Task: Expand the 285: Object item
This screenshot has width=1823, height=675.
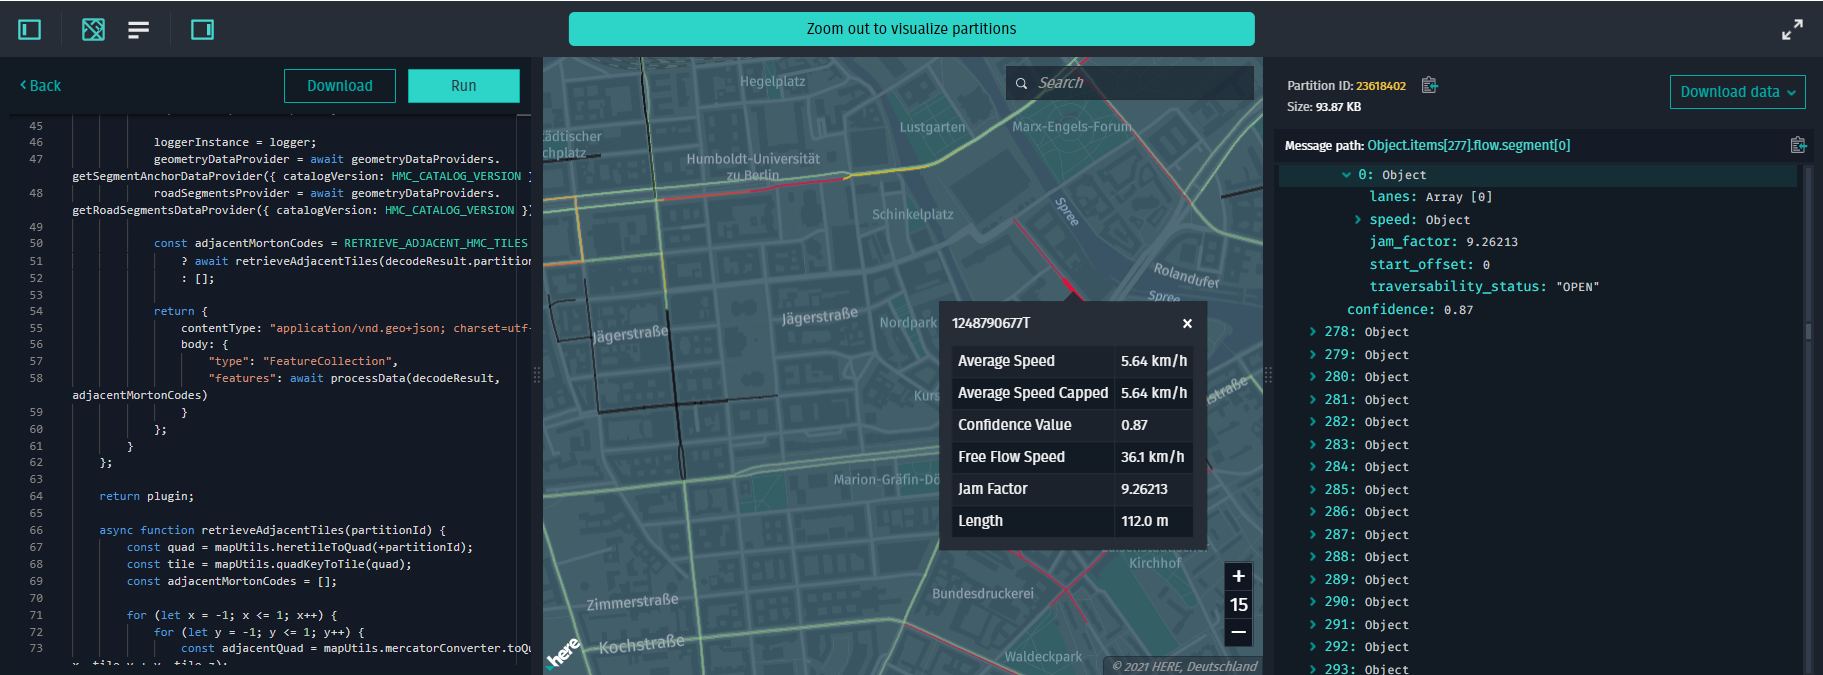Action: pos(1313,490)
